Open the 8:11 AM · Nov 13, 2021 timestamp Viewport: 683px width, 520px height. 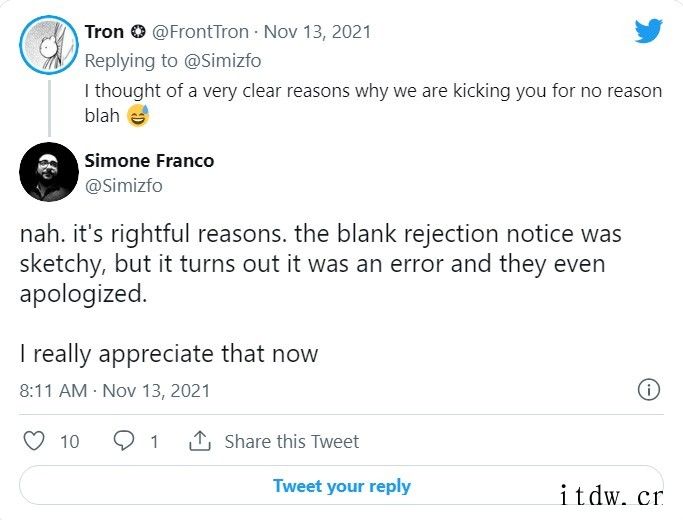pyautogui.click(x=115, y=391)
